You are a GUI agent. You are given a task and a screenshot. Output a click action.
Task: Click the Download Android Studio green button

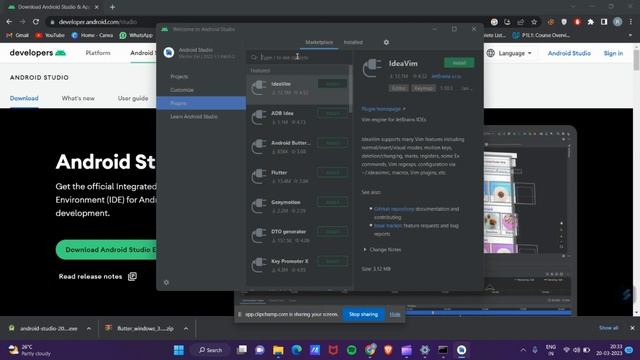[106, 249]
